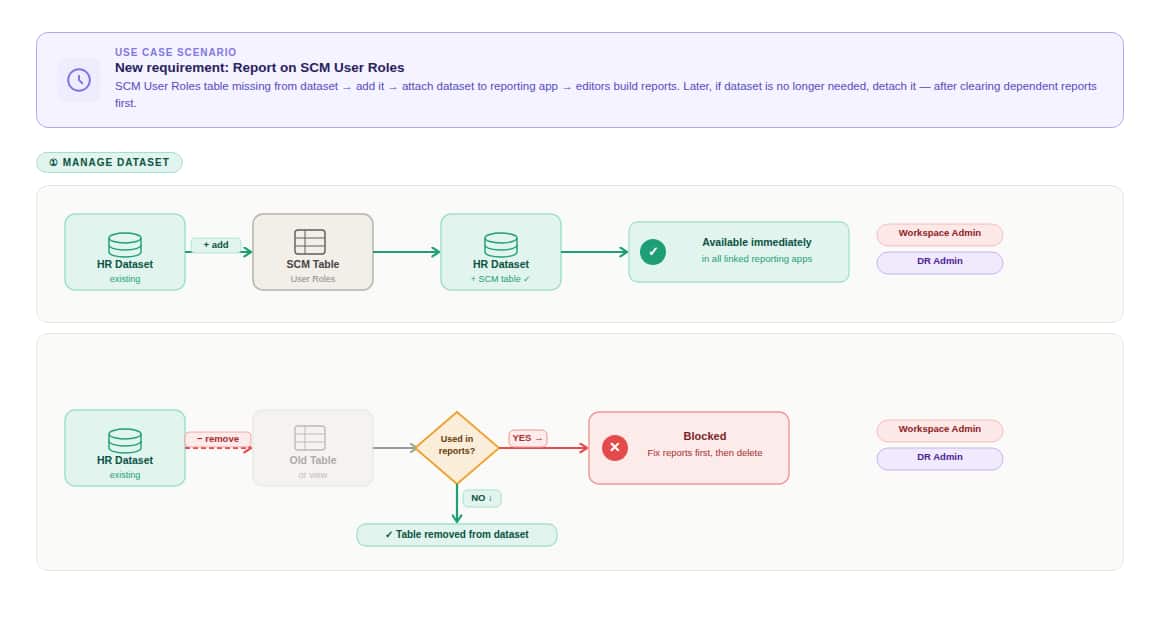Click the Workspace Admin badge in the add flow
This screenshot has height=627, width=1160.
click(x=940, y=234)
